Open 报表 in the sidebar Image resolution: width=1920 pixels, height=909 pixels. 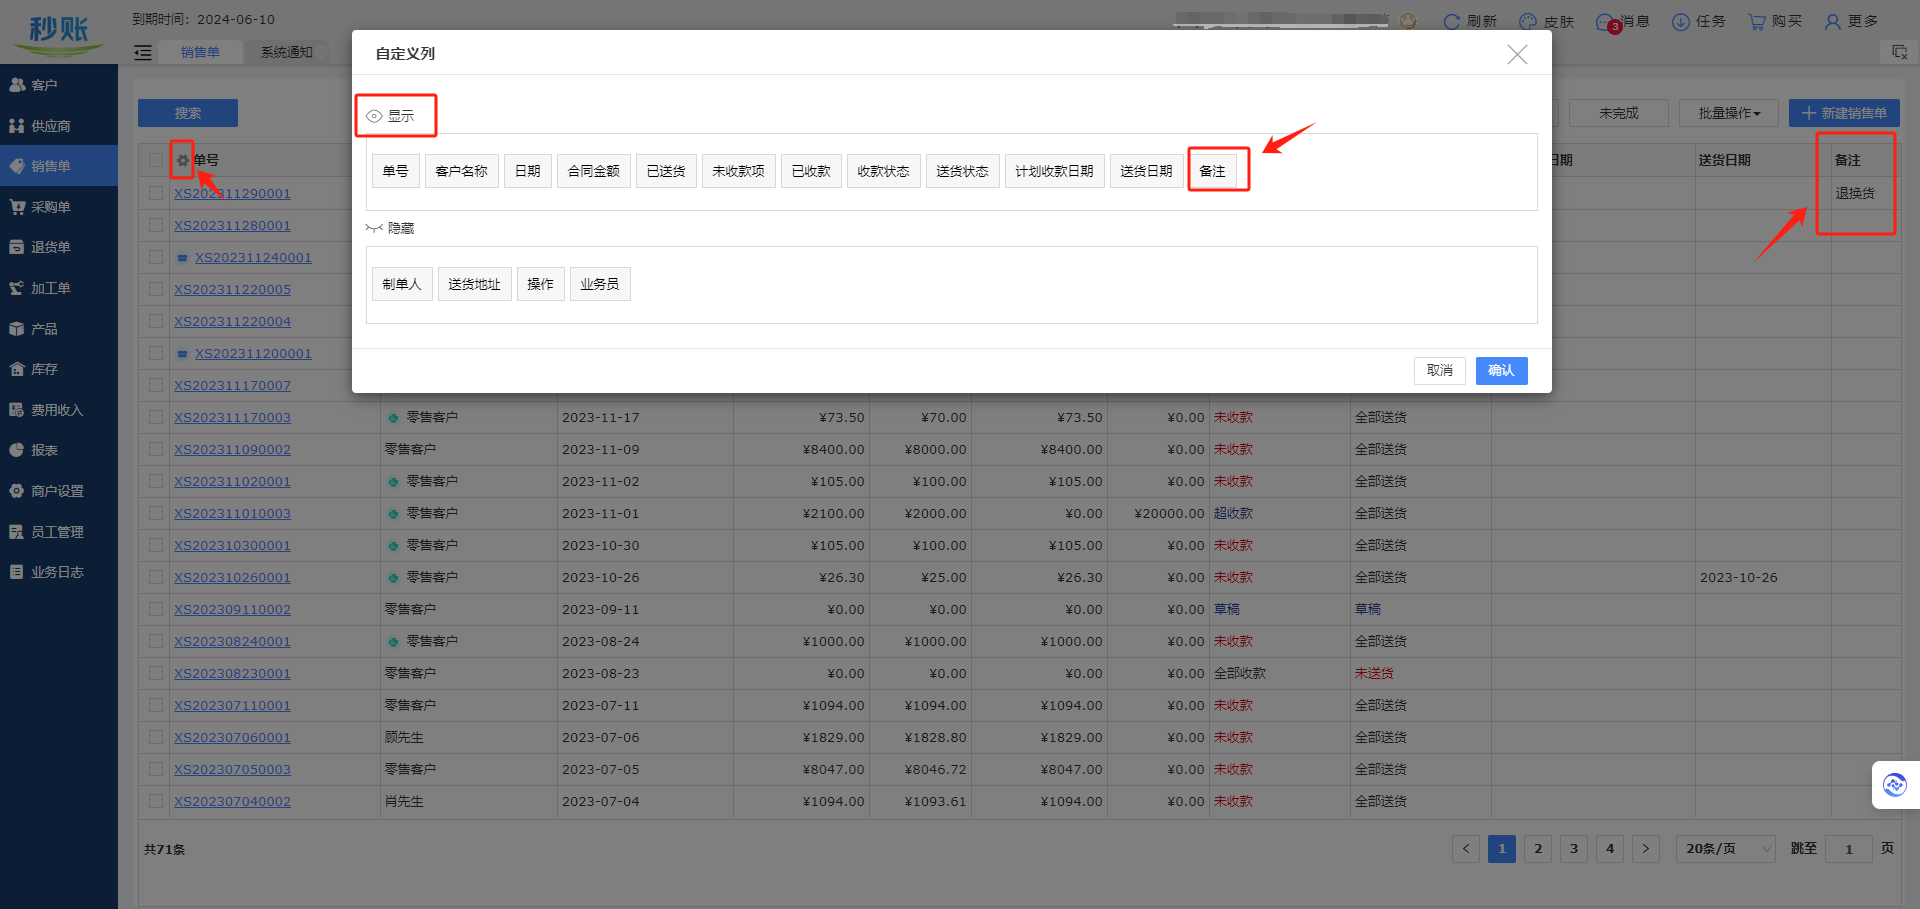(x=58, y=450)
